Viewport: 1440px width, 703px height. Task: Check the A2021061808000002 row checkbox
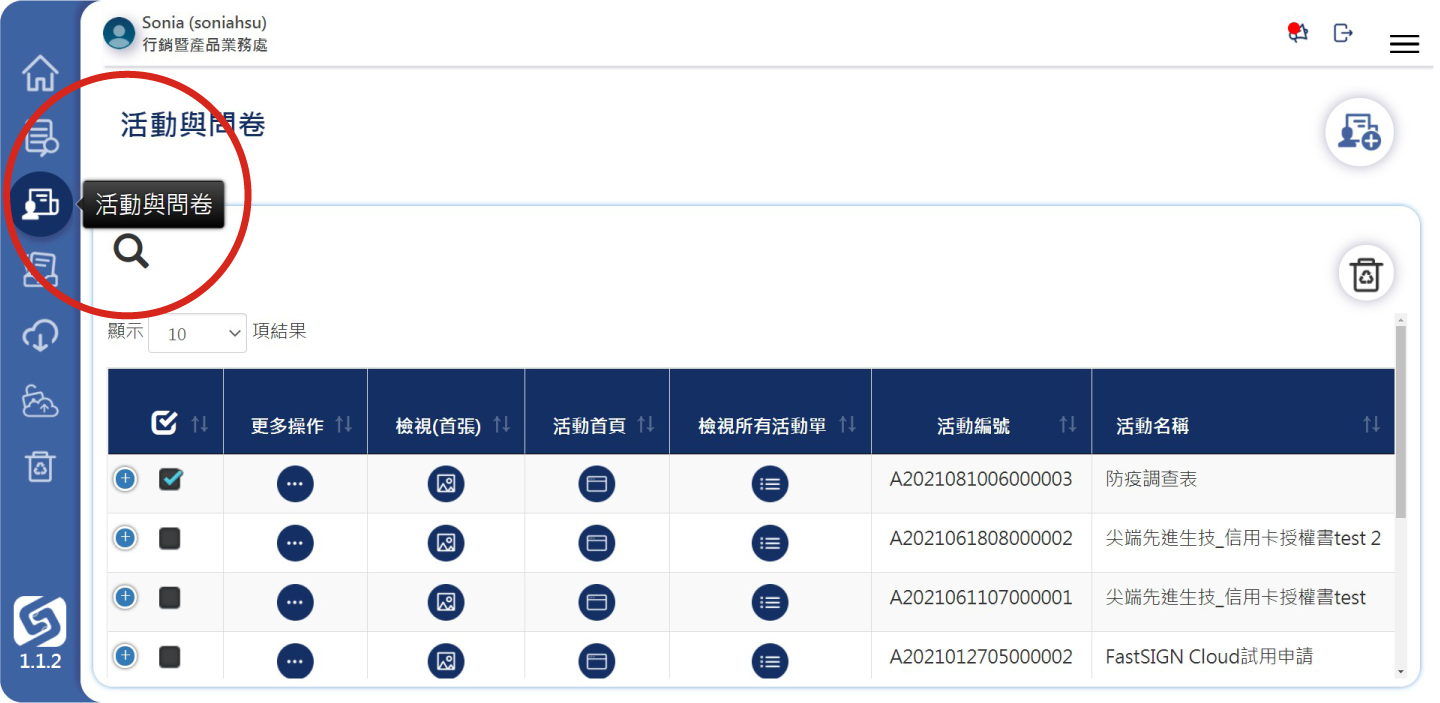click(x=170, y=539)
